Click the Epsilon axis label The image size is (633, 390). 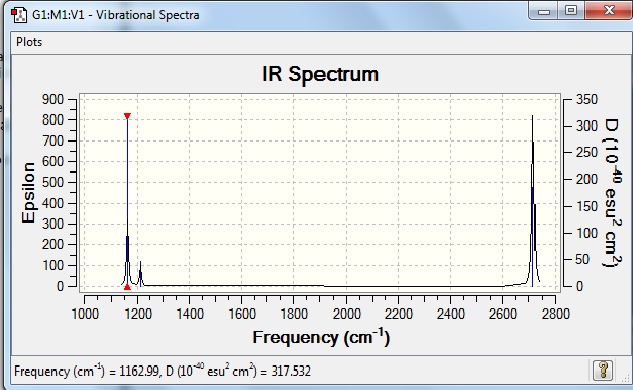click(x=28, y=193)
